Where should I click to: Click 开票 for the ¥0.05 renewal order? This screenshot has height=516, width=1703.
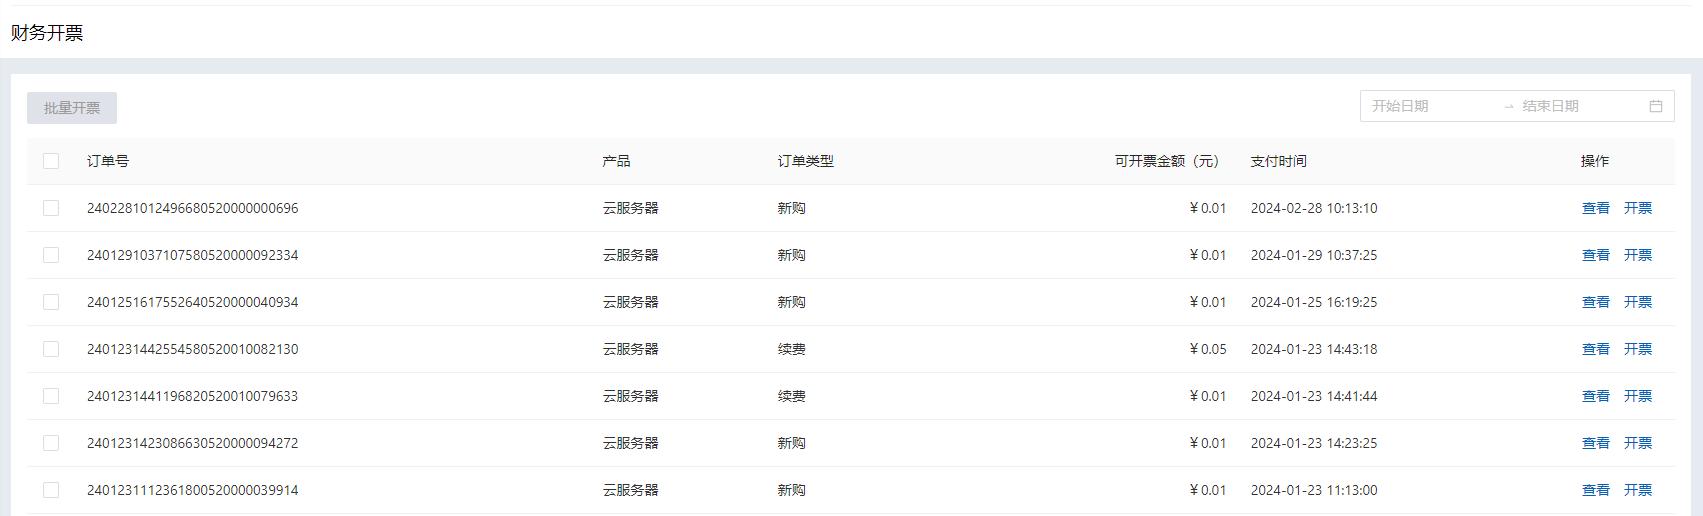[x=1637, y=349]
